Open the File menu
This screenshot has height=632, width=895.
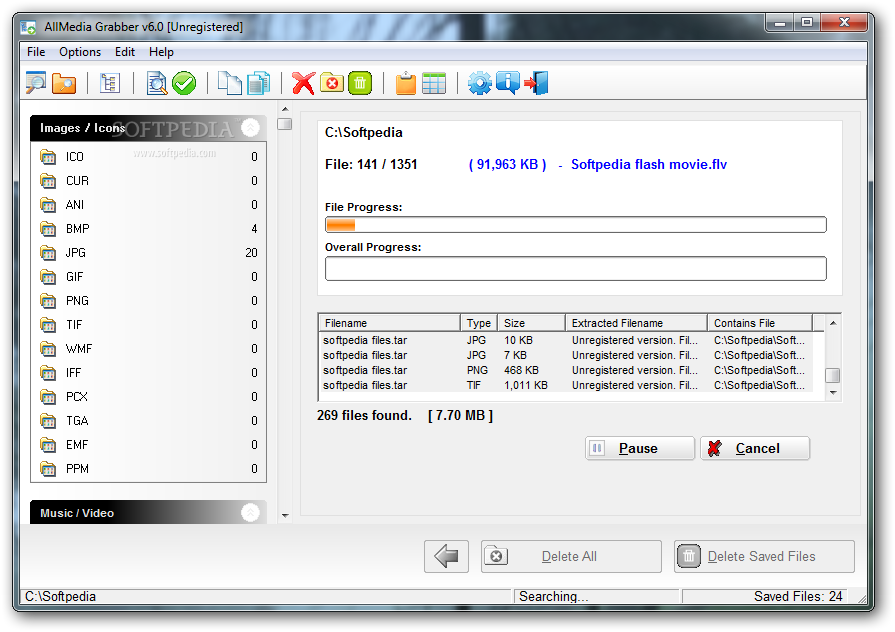pos(36,52)
